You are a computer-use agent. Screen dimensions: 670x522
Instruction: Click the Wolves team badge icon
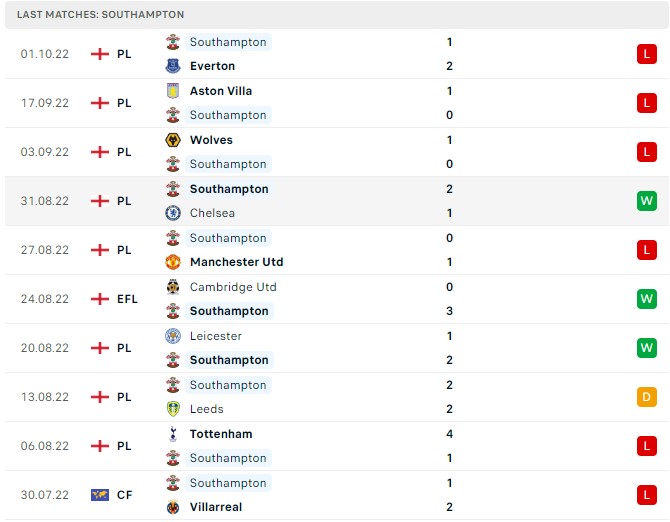tap(173, 140)
